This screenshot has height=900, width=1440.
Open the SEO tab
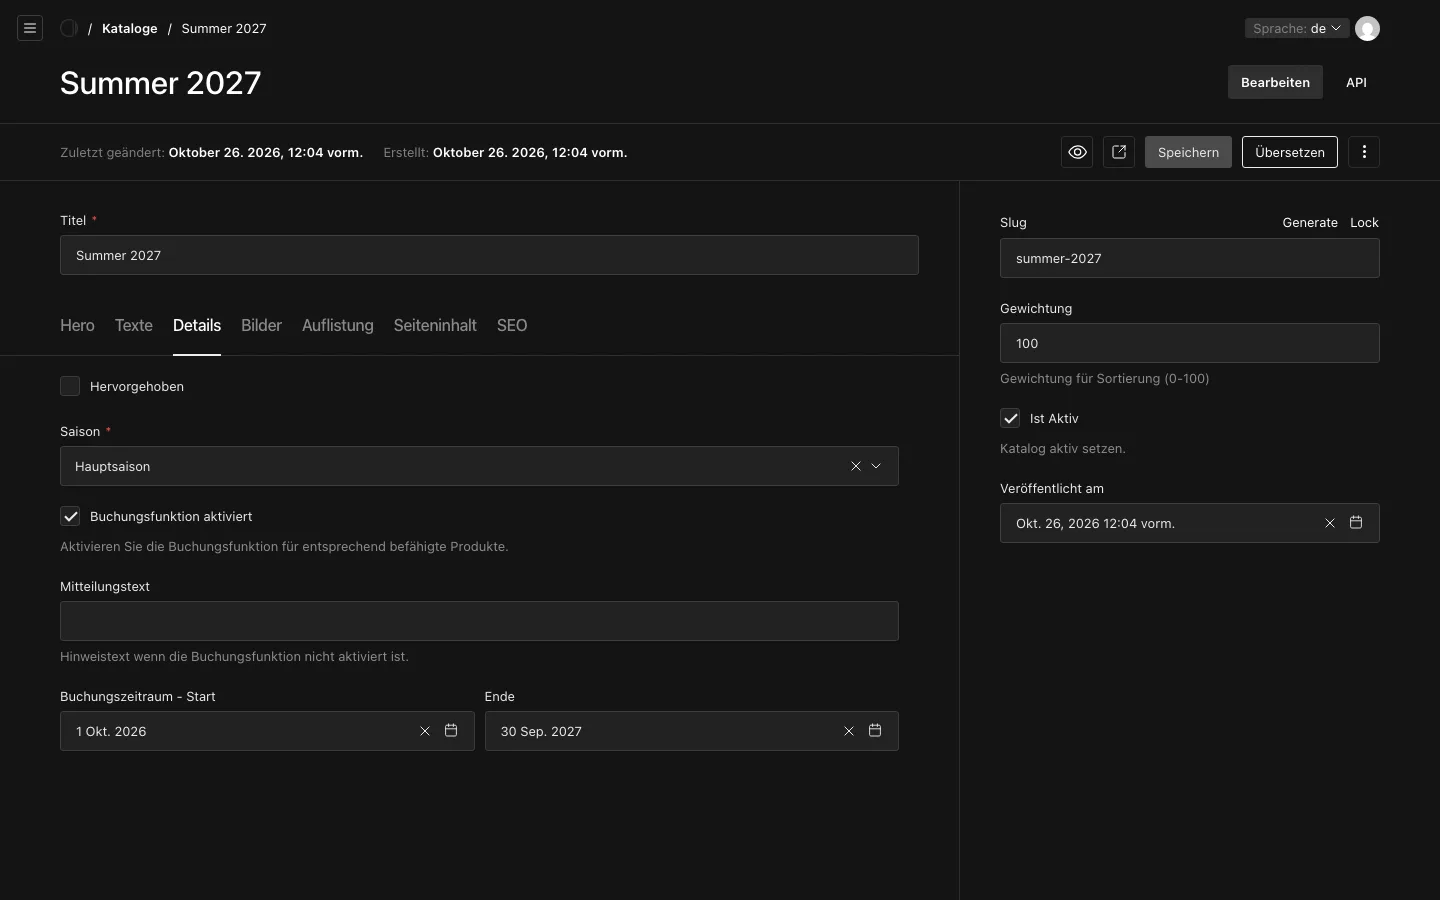click(x=512, y=325)
